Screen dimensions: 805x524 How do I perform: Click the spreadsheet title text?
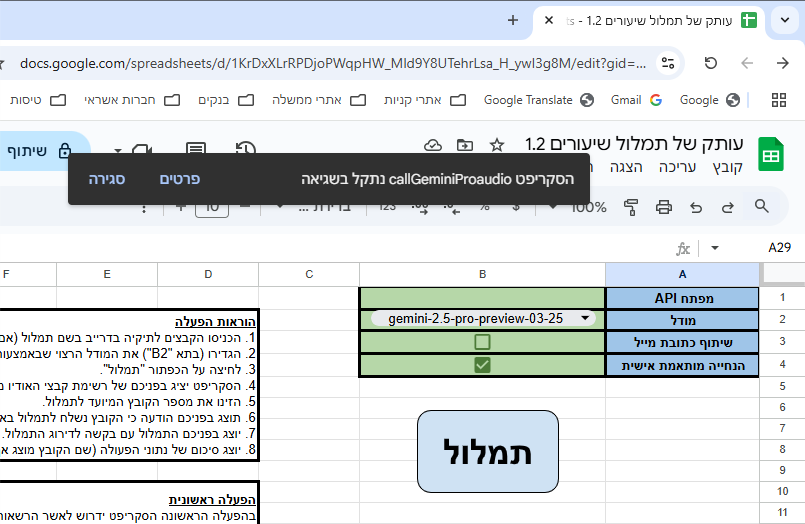pyautogui.click(x=634, y=144)
